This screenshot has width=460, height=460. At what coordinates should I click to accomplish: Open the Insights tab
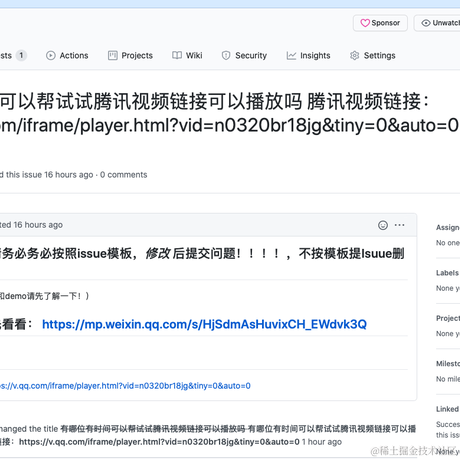click(308, 55)
